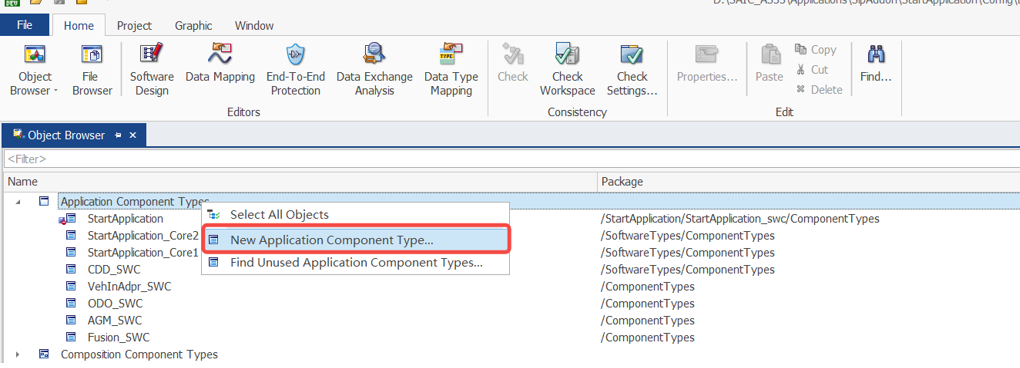Choose Find Unused Application Component Types
Screen dimensions: 1020x368
click(355, 263)
